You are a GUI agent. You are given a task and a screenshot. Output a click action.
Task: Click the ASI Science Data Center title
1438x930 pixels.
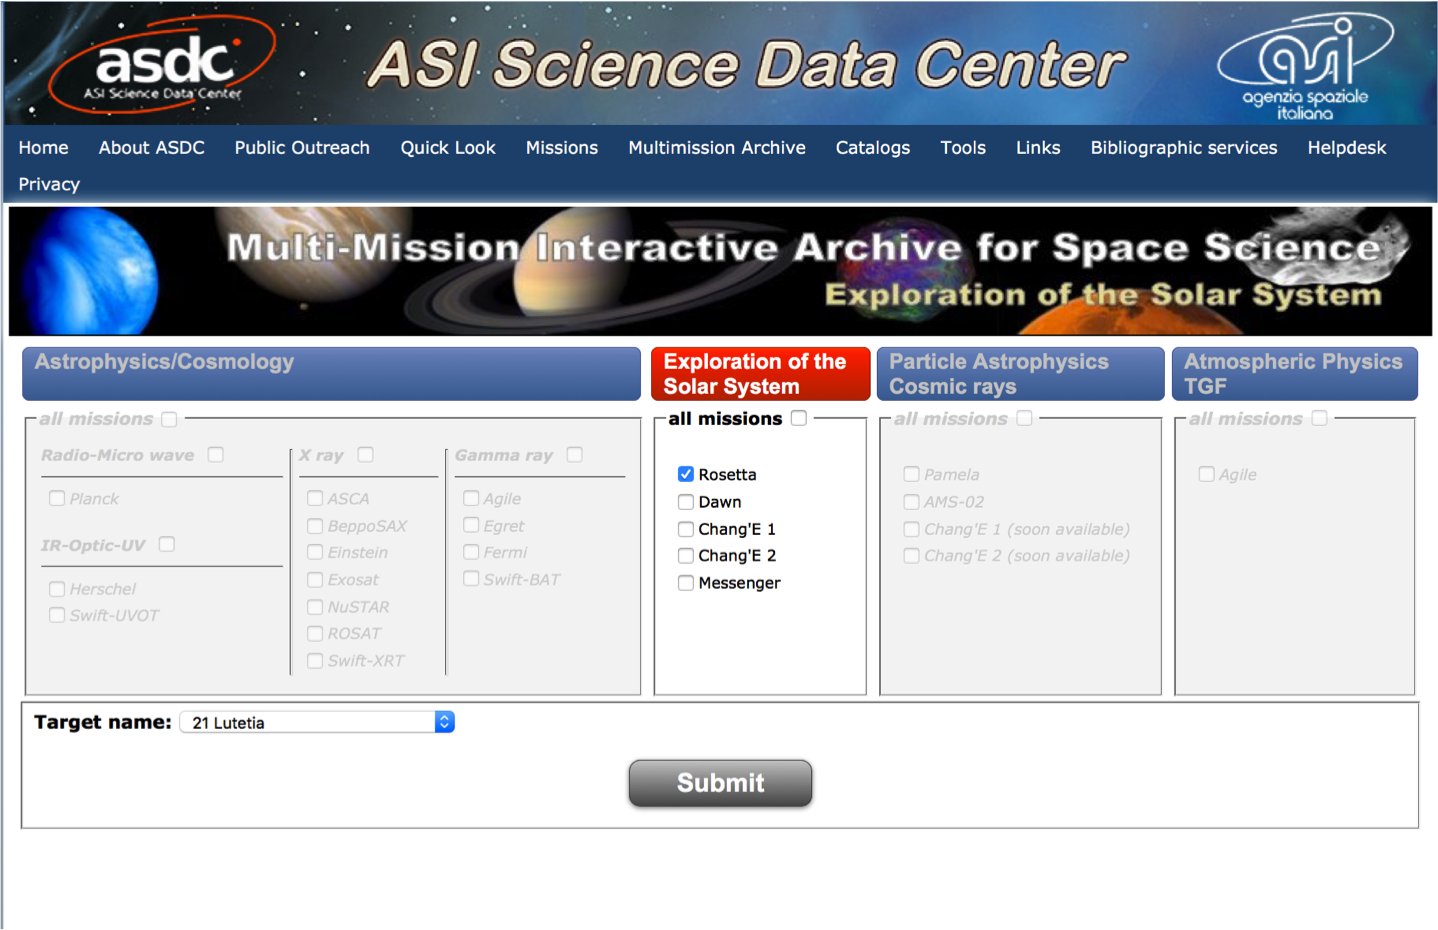click(746, 65)
